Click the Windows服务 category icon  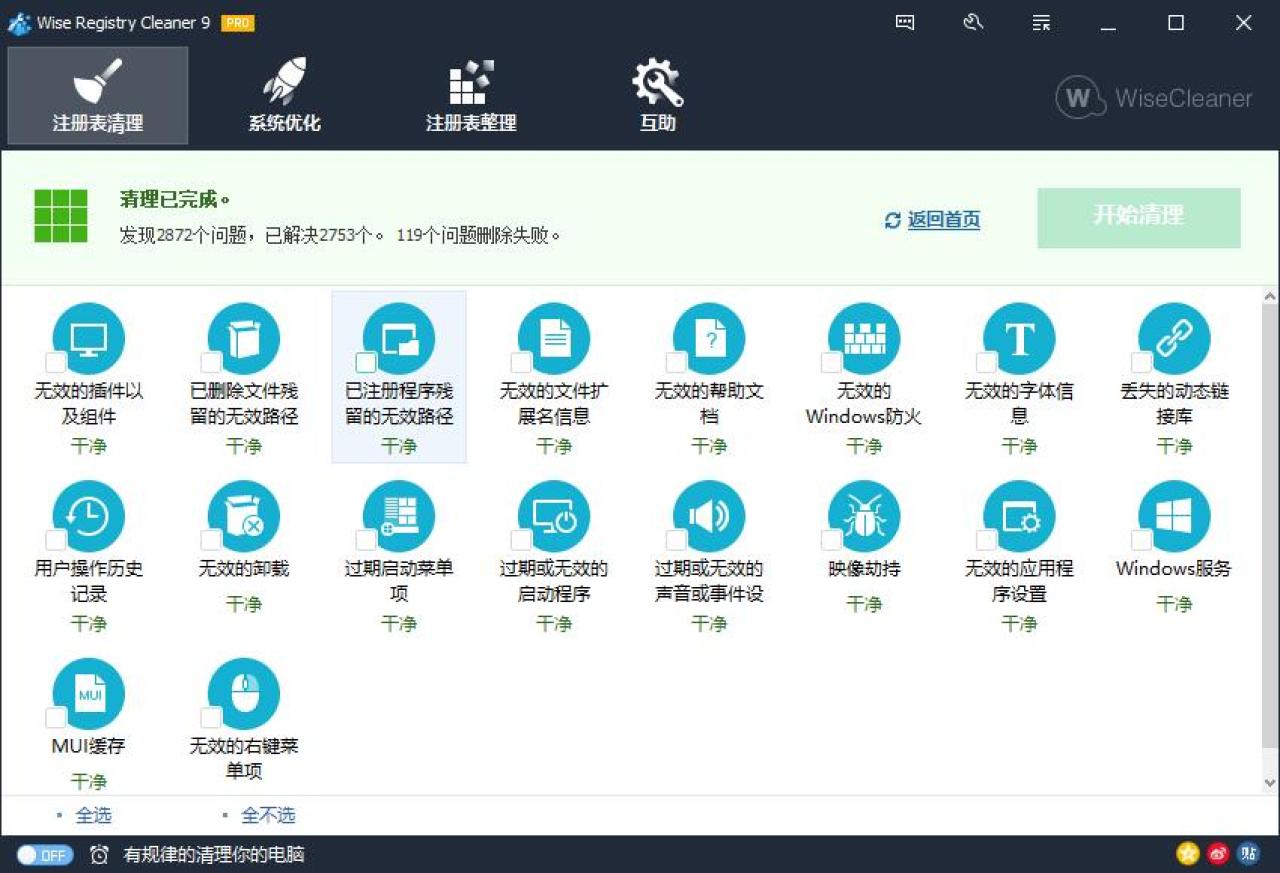(1174, 516)
